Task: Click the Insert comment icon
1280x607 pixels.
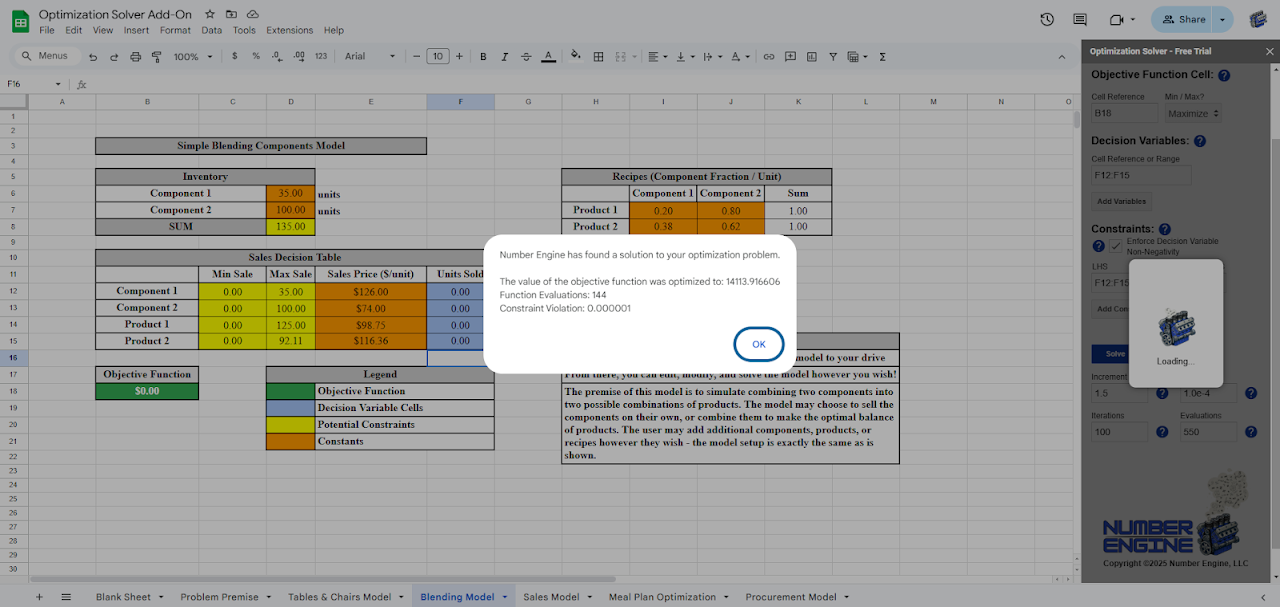Action: click(x=791, y=57)
